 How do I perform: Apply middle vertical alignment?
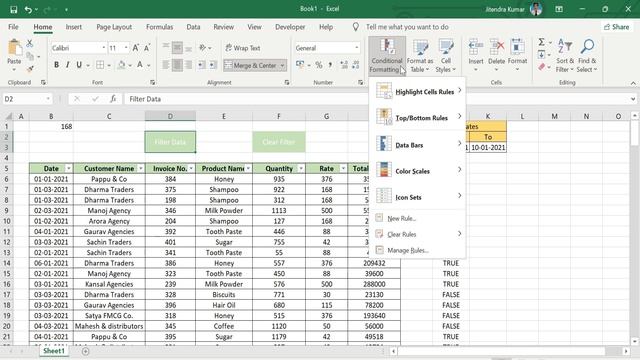click(x=177, y=48)
